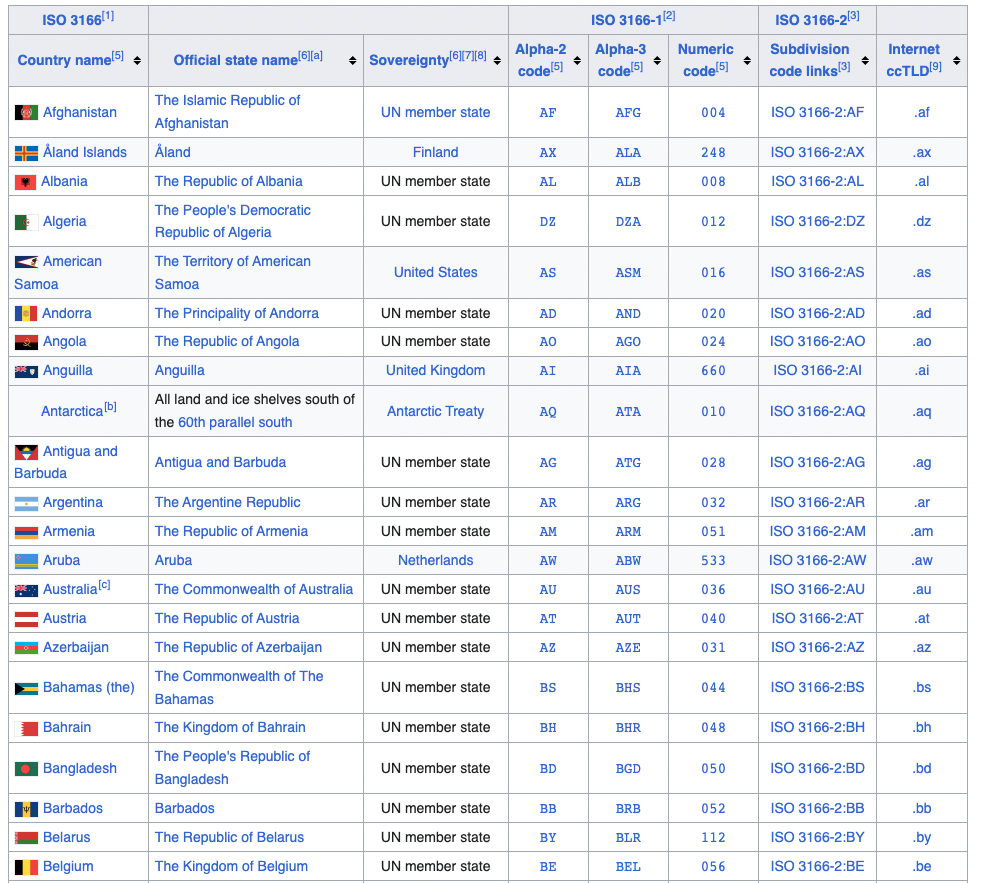The height and width of the screenshot is (883, 984).
Task: Open the 60th parallel south link
Action: click(235, 423)
